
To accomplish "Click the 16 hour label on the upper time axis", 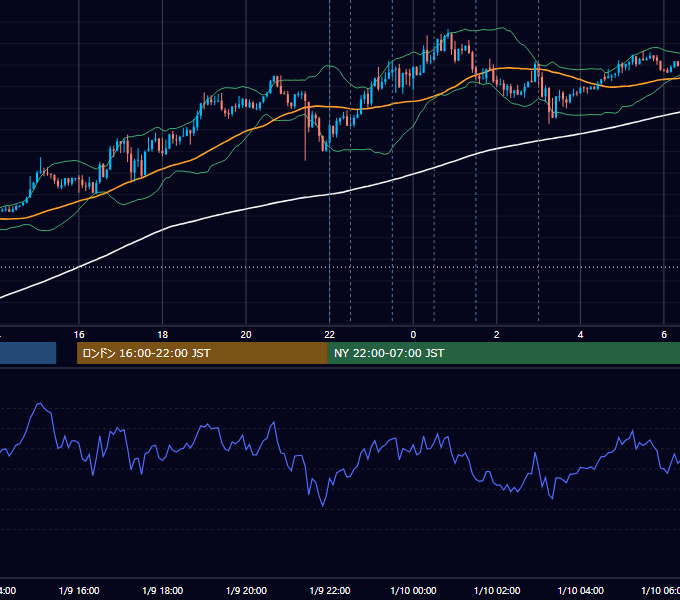I will pyautogui.click(x=79, y=335).
